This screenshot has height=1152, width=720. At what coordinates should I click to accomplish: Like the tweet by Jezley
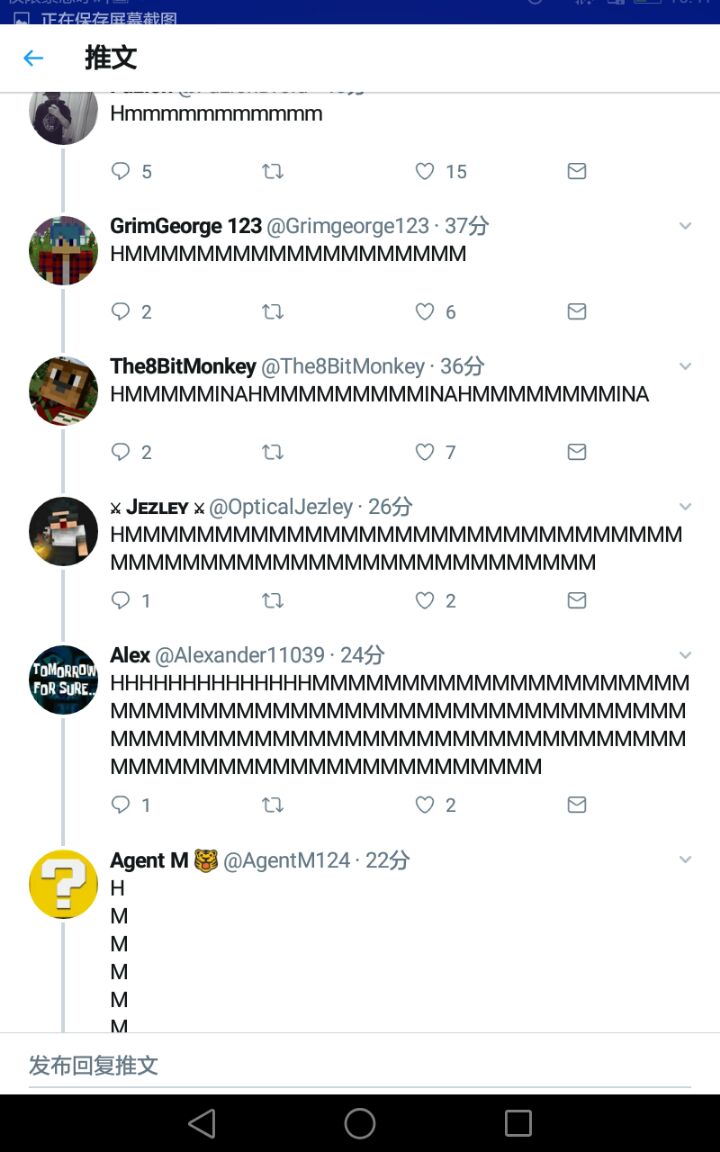tap(425, 600)
